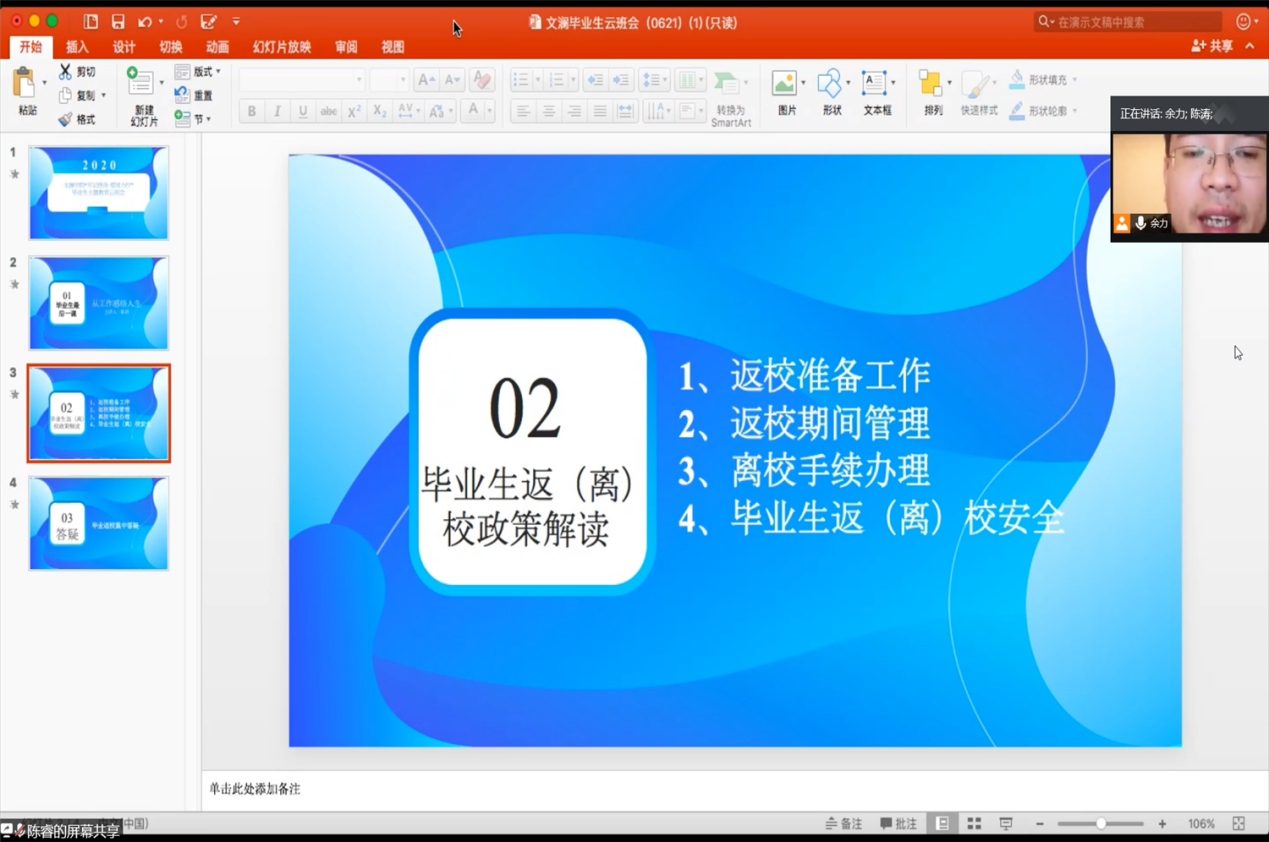
Task: Open the Insert (插入) tab
Action: tap(77, 47)
